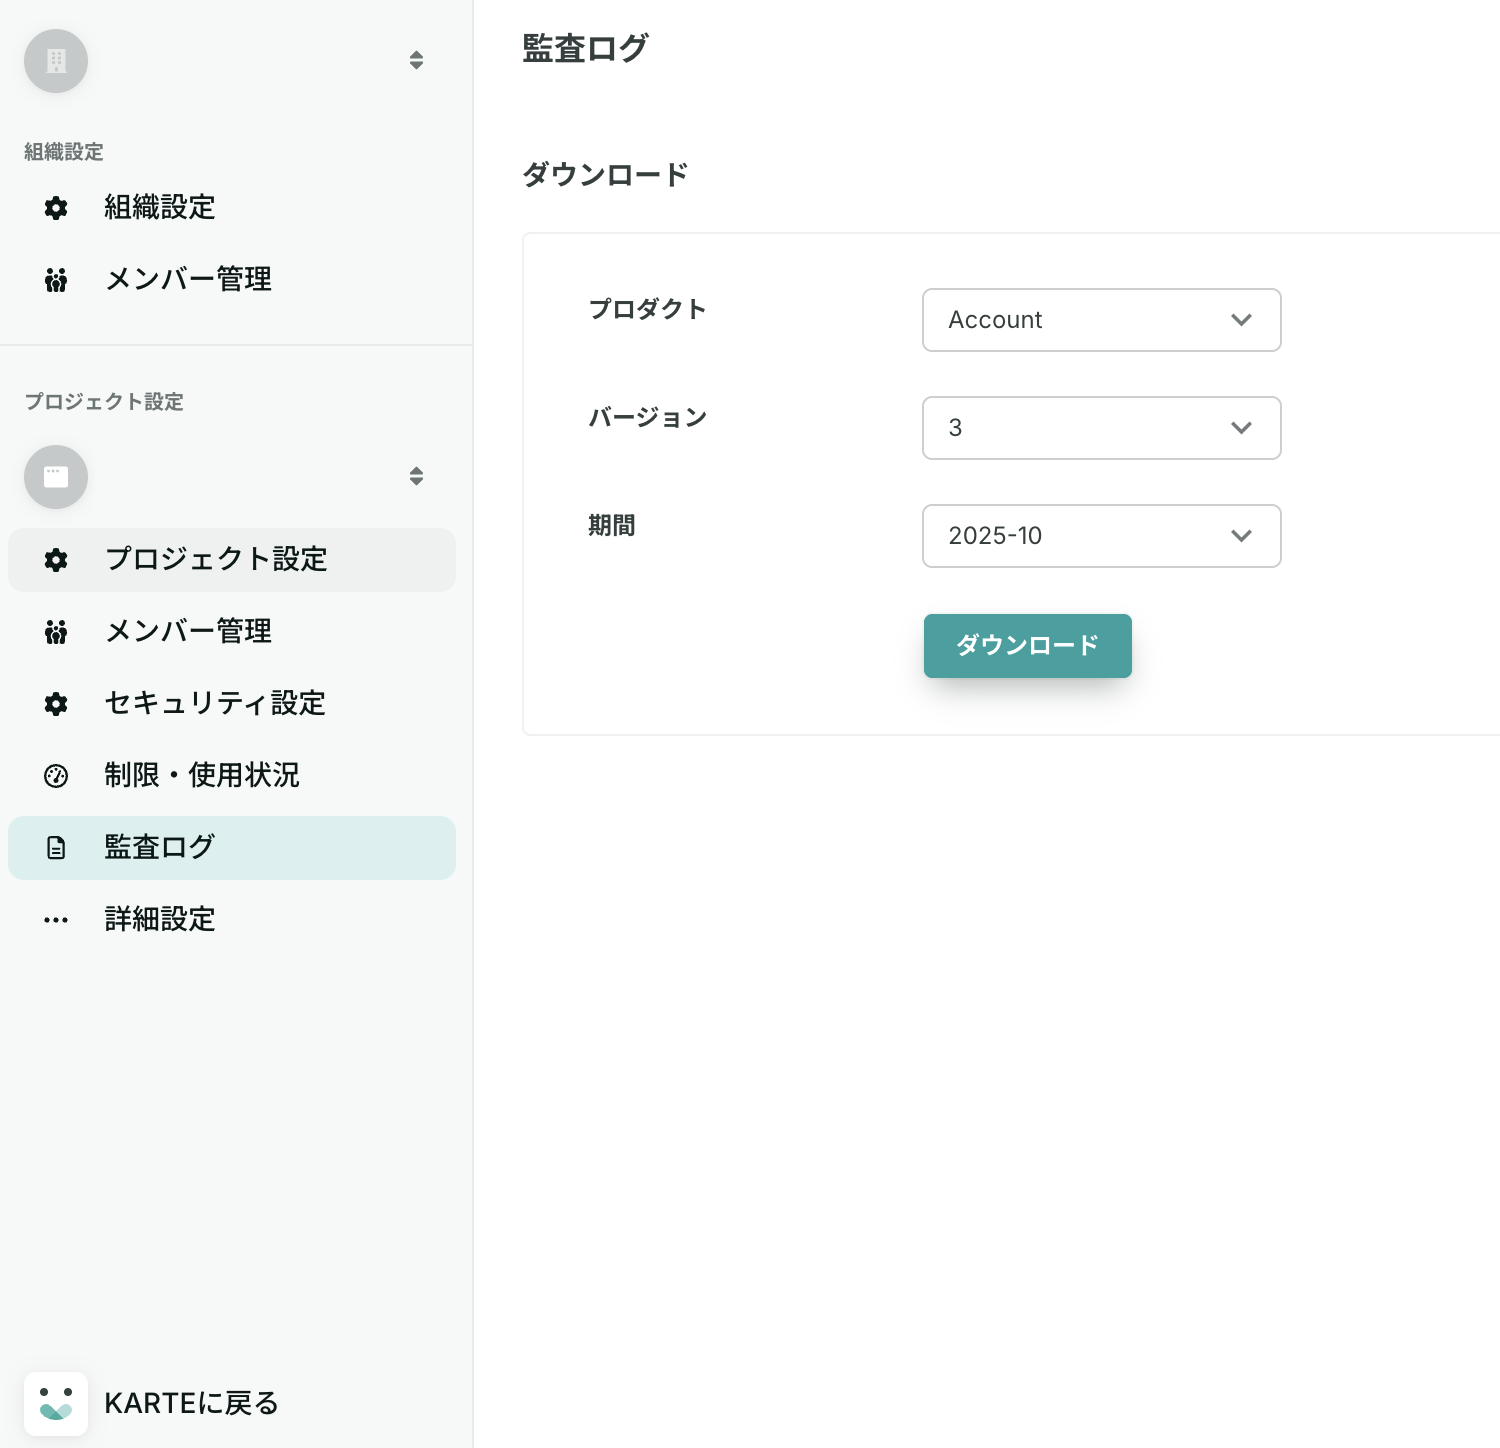Click the document icon beside 監査ログ

pyautogui.click(x=56, y=848)
